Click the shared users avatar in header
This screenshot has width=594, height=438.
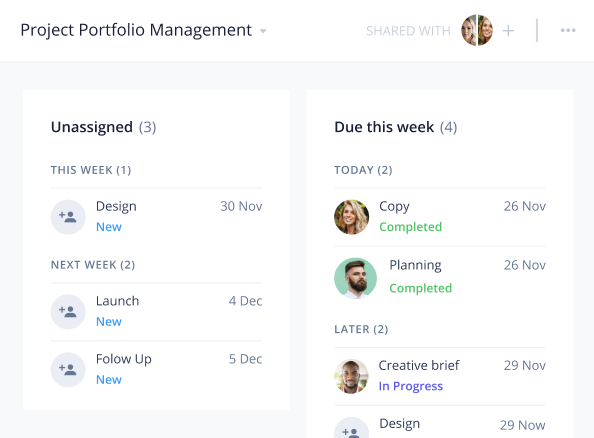pyautogui.click(x=477, y=30)
